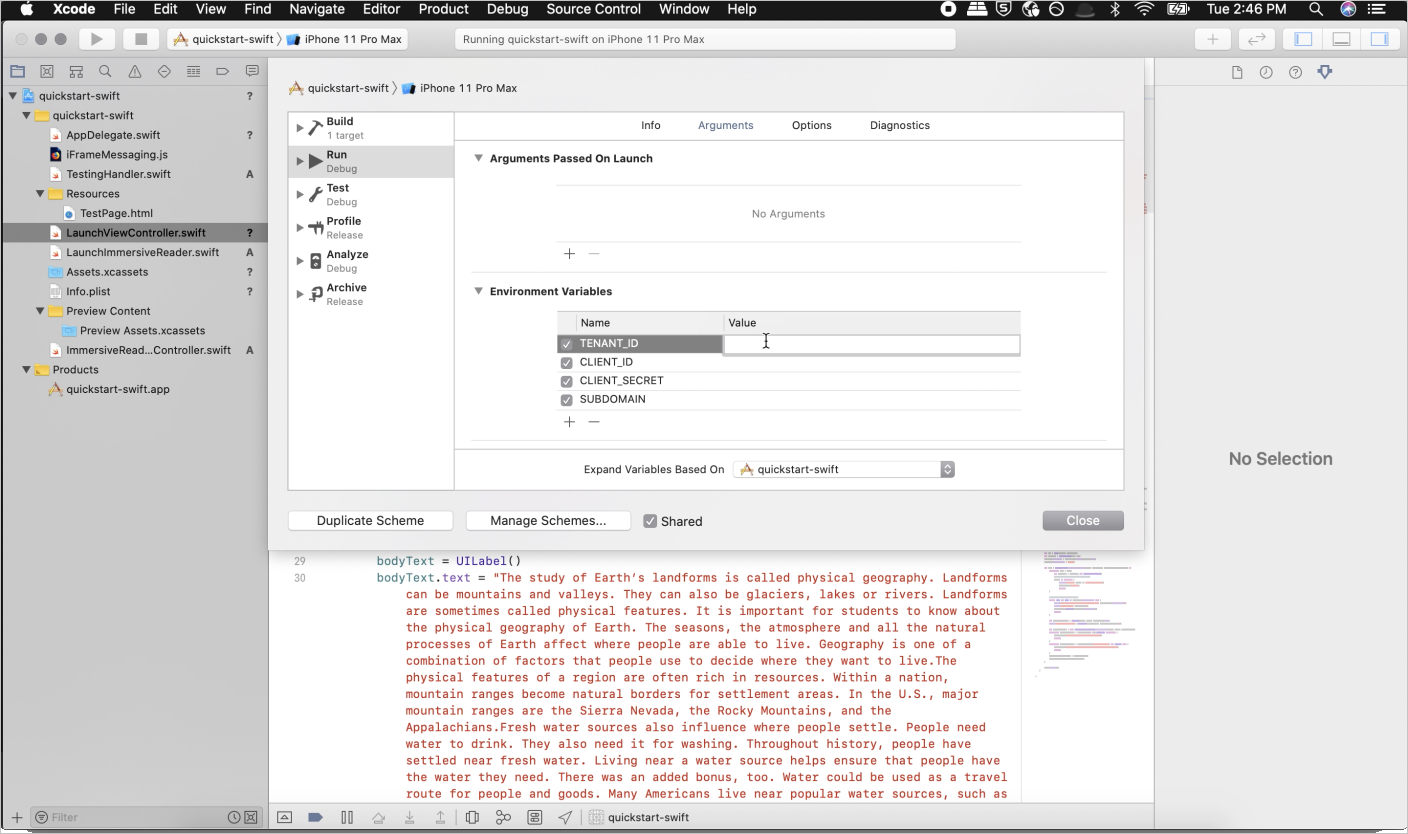This screenshot has height=834, width=1408.
Task: Open the Test navigator diamond icon
Action: 163,71
